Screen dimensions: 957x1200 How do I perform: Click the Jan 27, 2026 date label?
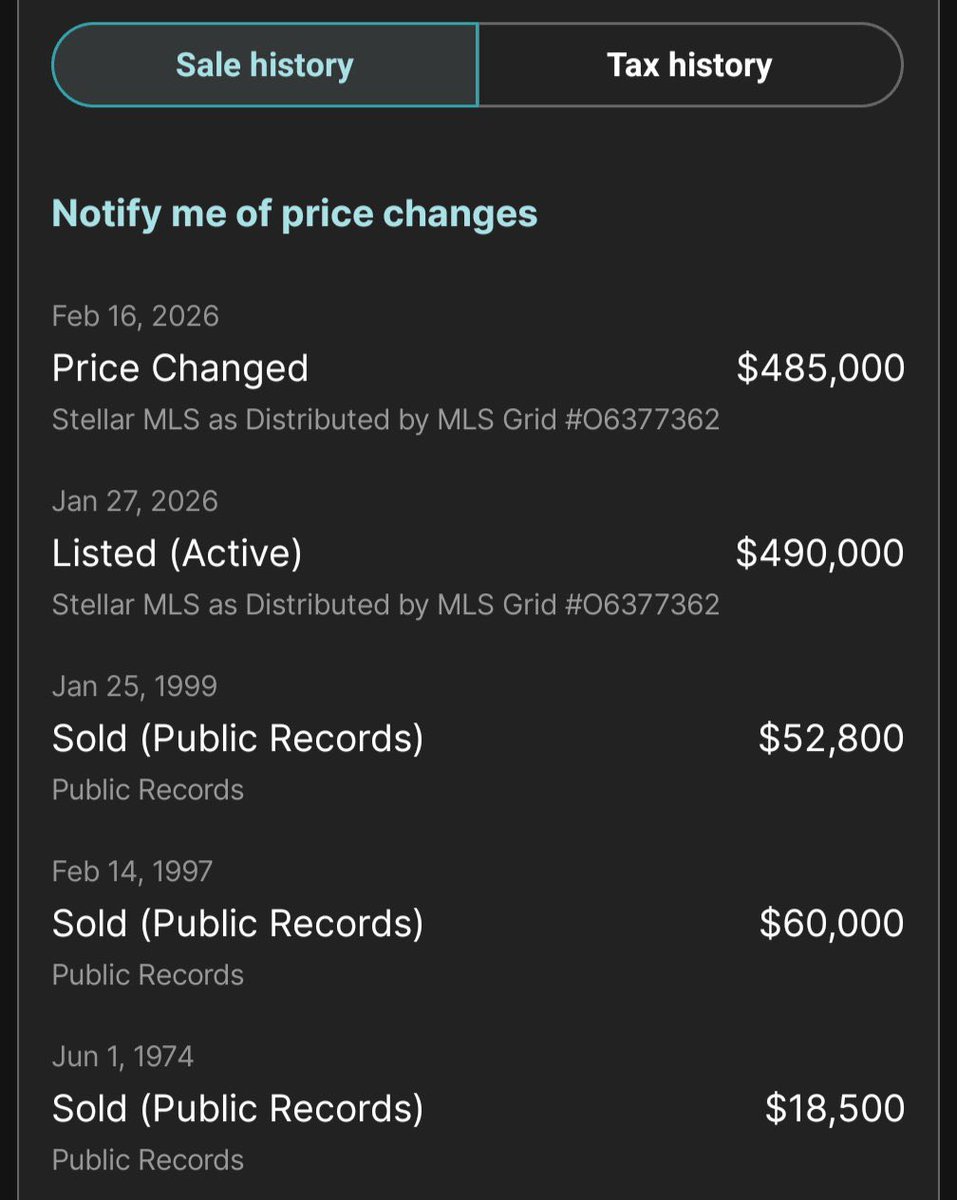click(135, 501)
